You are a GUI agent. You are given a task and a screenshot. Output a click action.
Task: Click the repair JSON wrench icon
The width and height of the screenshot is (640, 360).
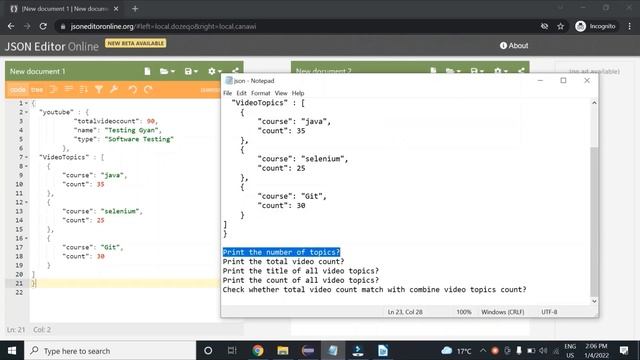tap(114, 89)
